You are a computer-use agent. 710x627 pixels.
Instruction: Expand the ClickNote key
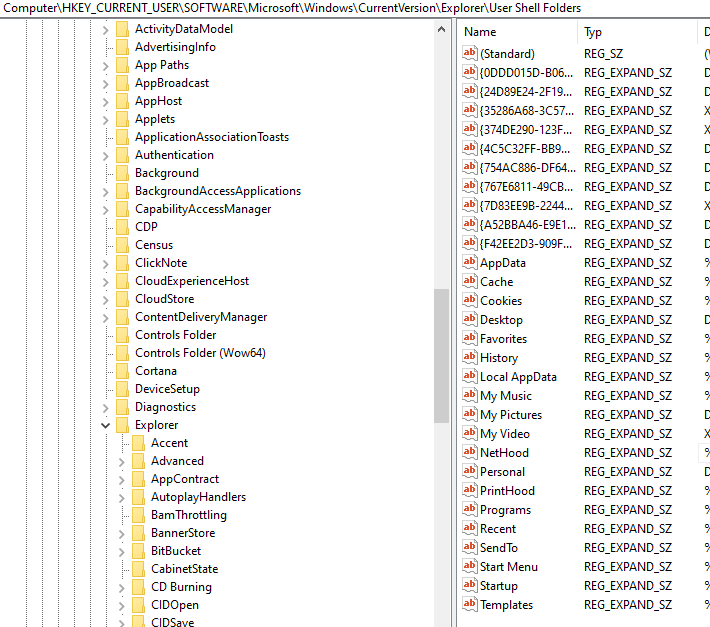106,264
